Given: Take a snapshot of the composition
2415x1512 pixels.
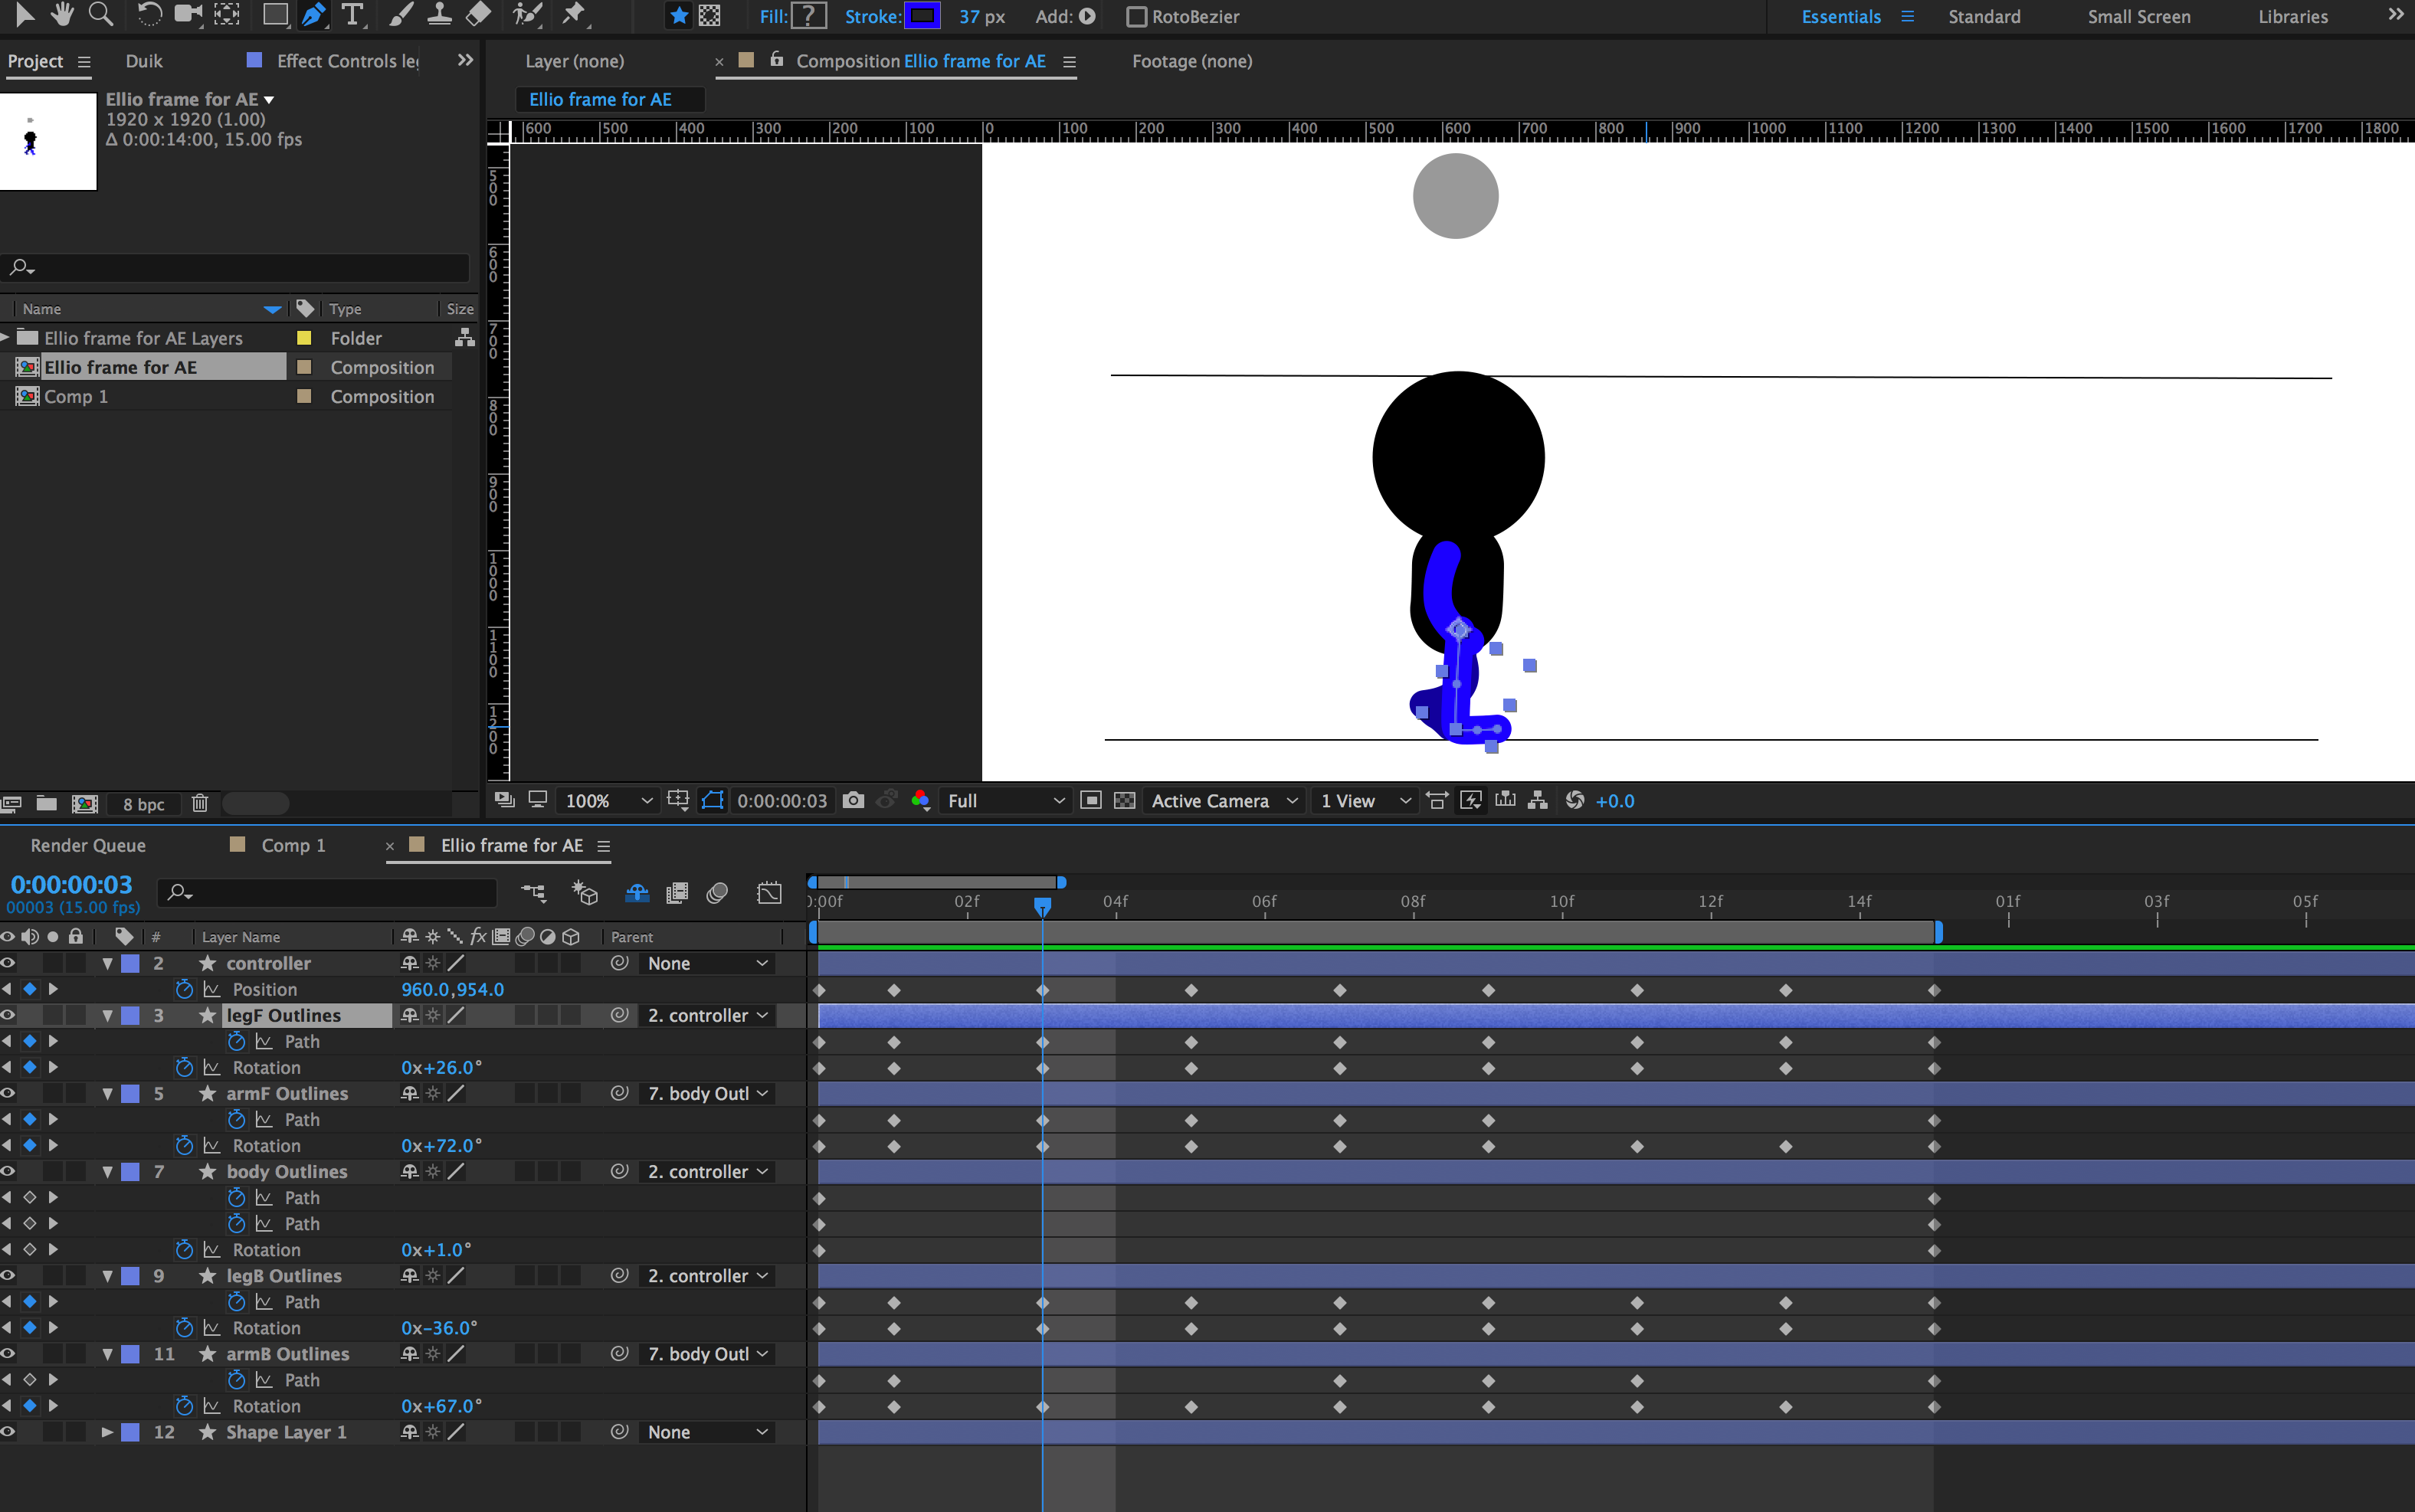Looking at the screenshot, I should [853, 800].
